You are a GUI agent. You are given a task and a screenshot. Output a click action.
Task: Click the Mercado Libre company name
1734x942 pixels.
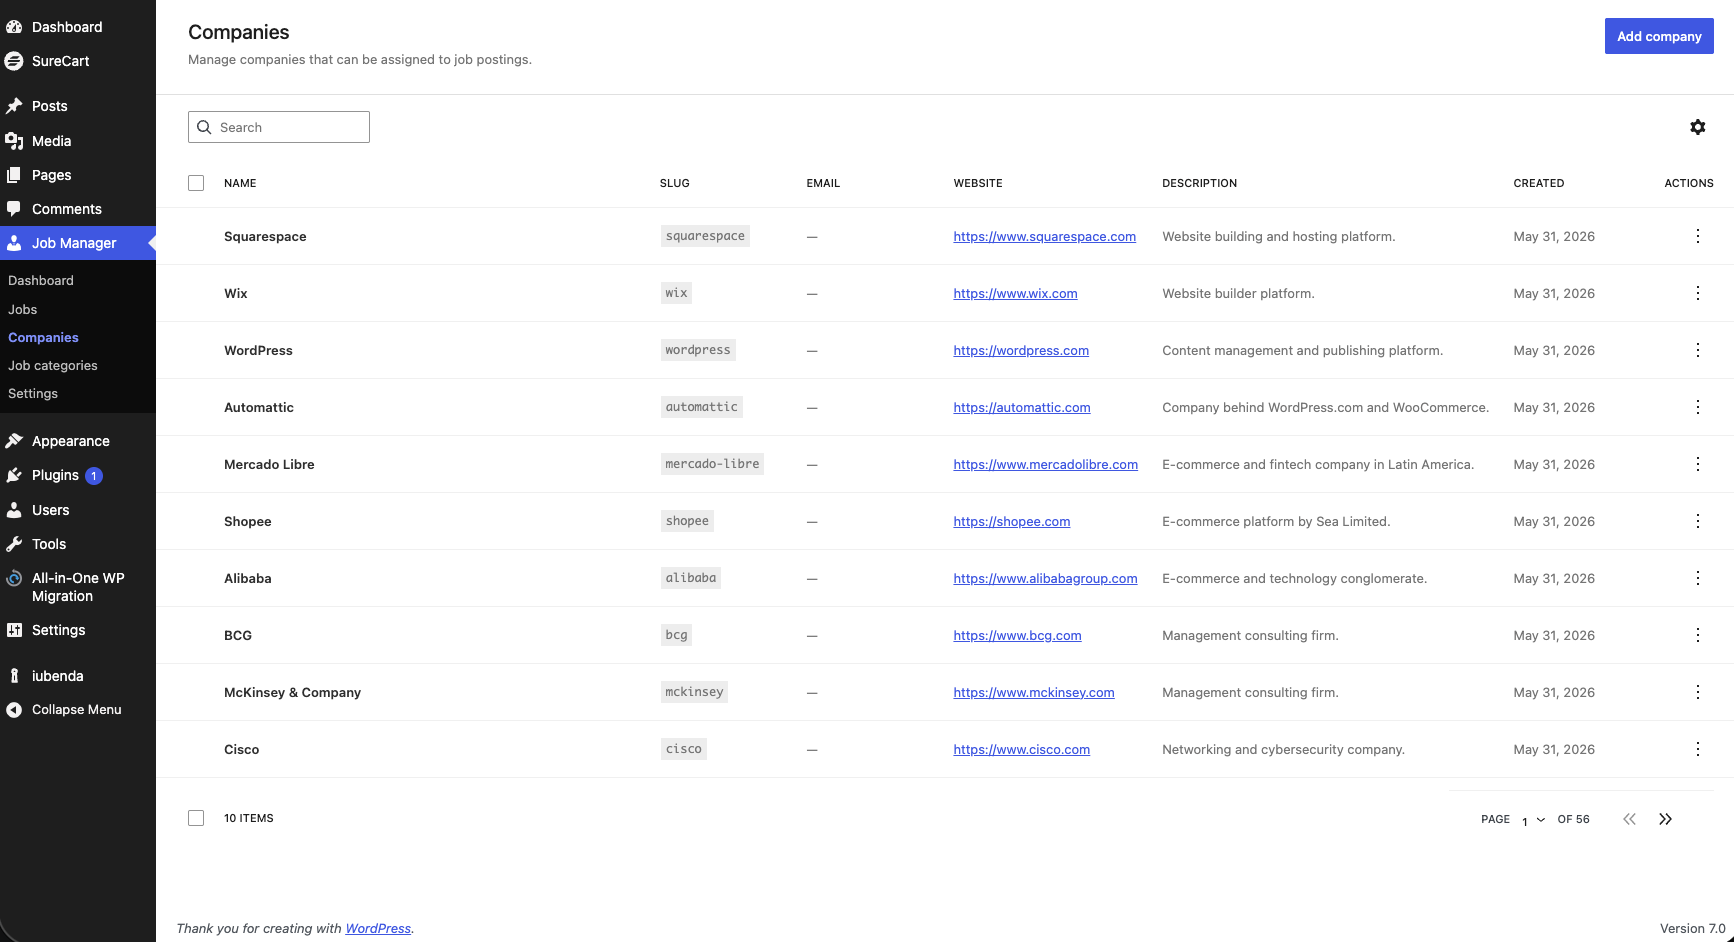(x=269, y=464)
